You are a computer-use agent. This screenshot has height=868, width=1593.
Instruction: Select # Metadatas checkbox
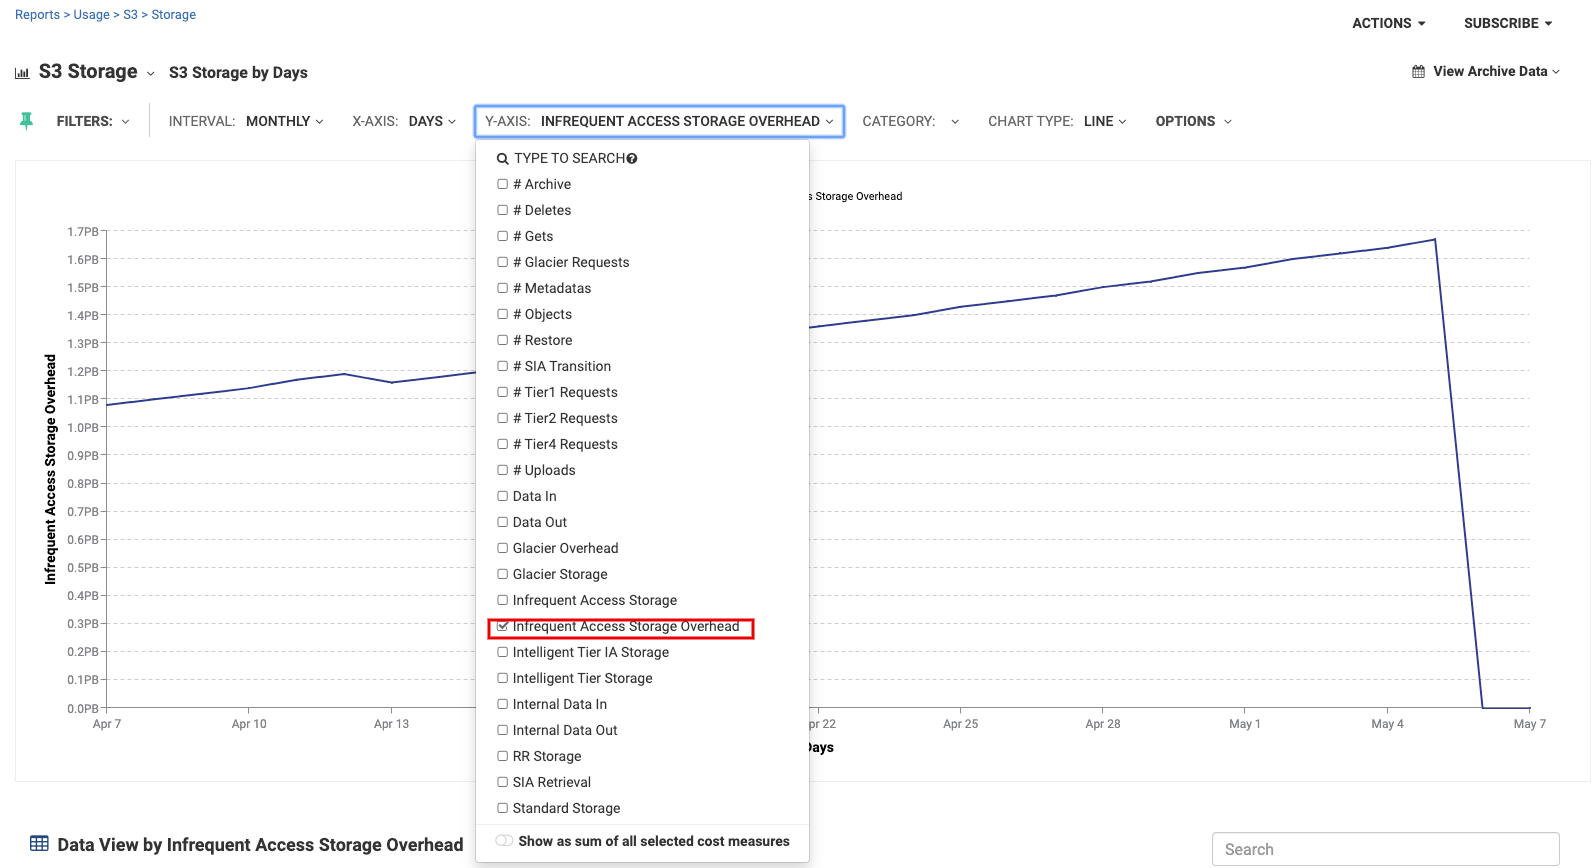click(503, 288)
